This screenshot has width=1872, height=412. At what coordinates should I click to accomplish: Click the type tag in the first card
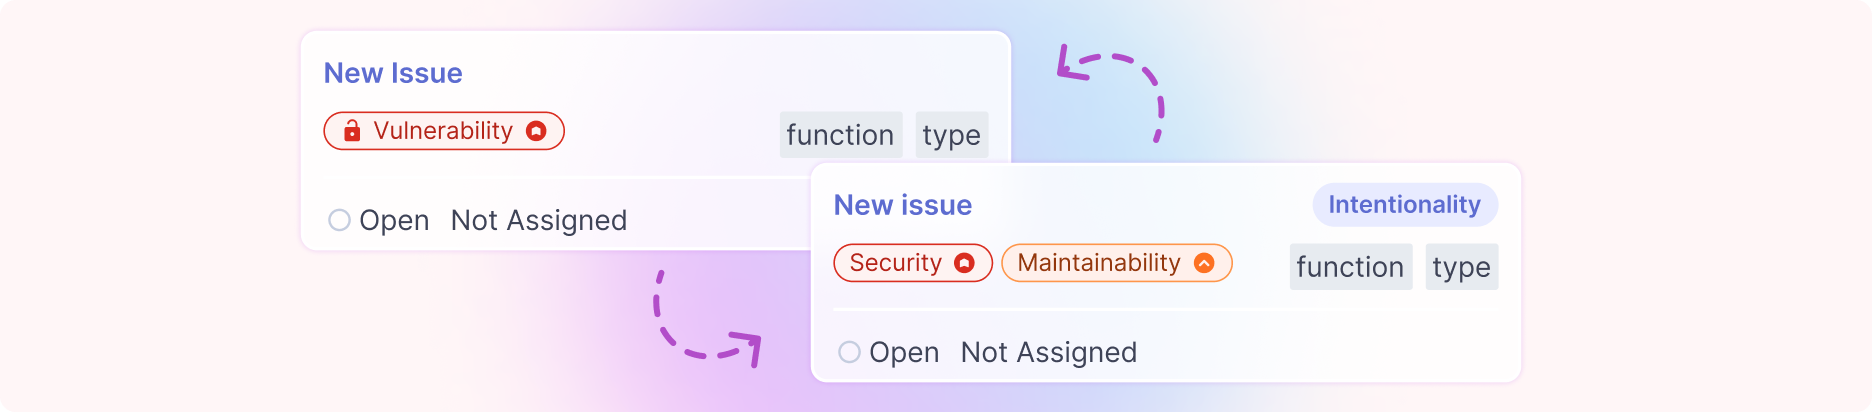(952, 135)
